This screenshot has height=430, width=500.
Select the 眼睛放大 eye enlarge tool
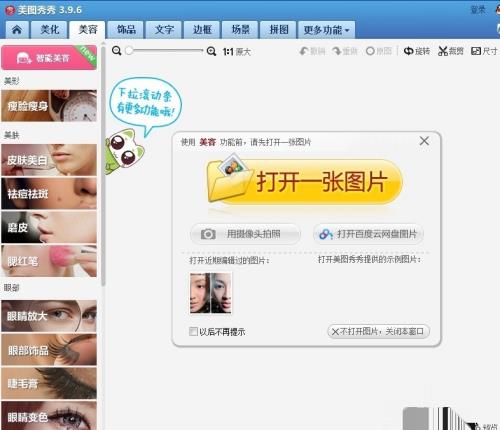pos(49,316)
